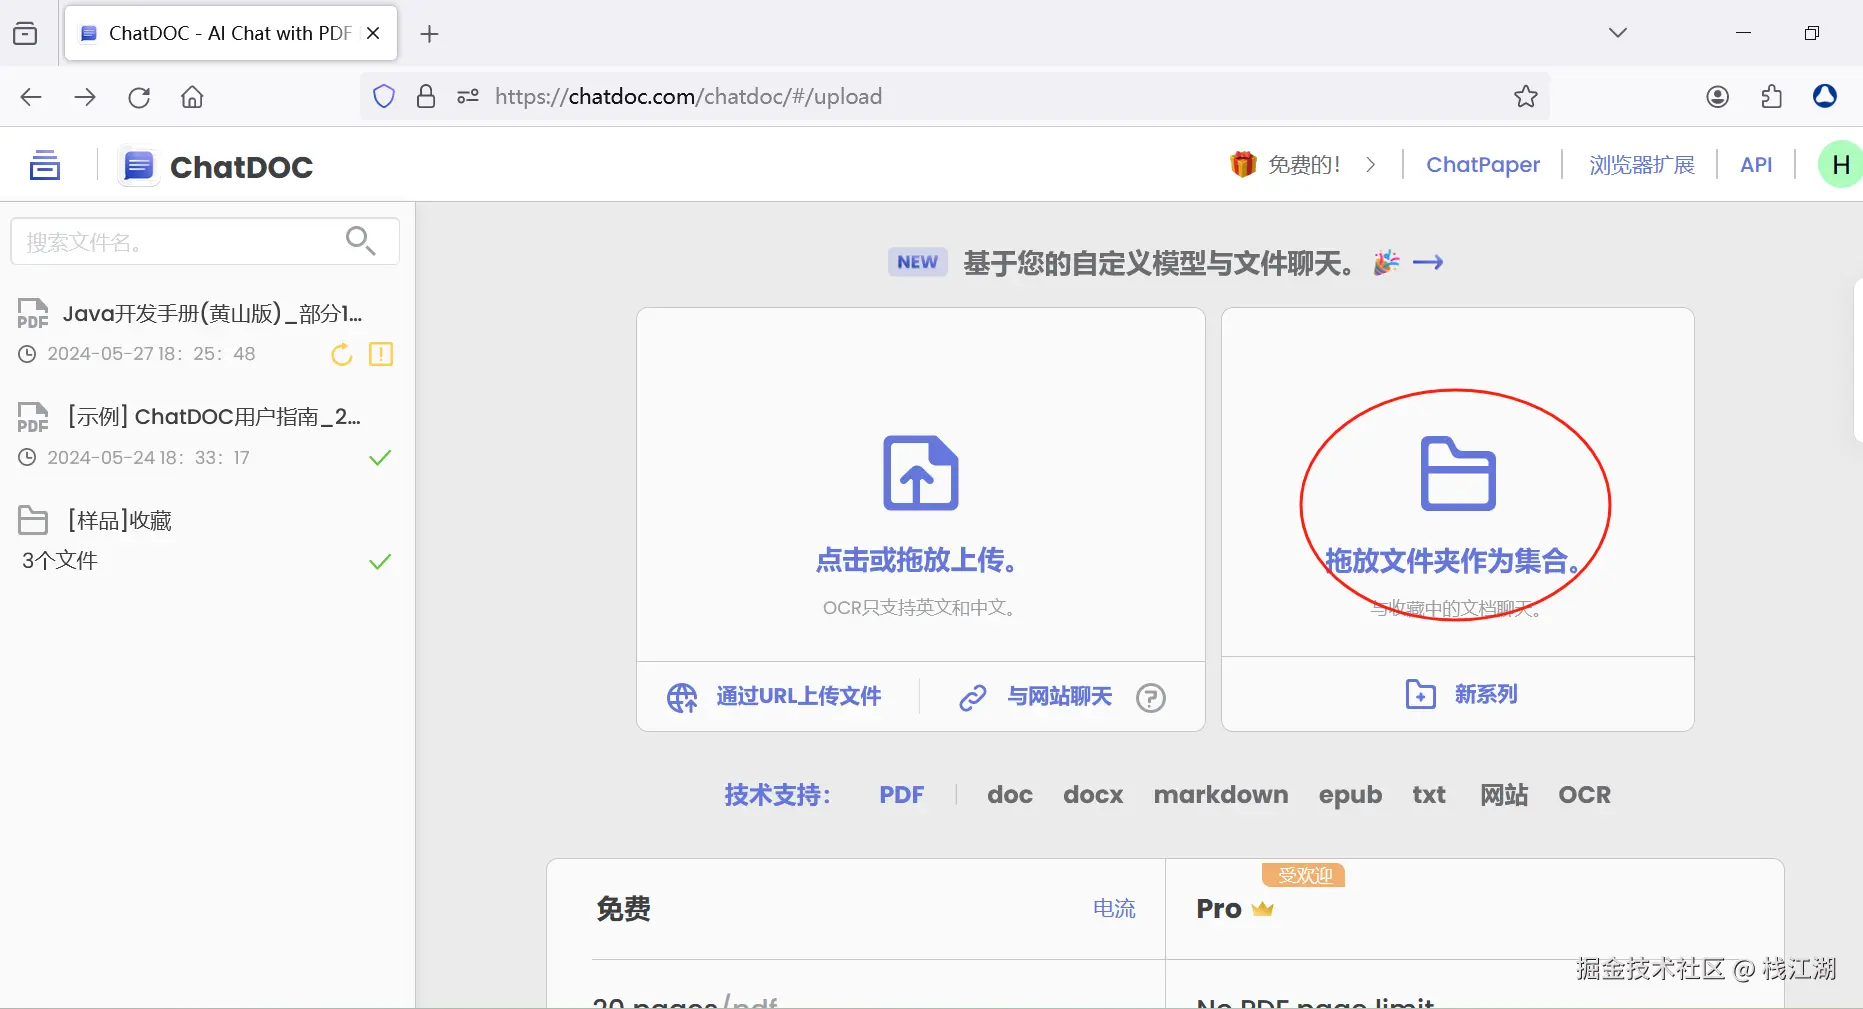Go back to the previous page

pyautogui.click(x=31, y=97)
